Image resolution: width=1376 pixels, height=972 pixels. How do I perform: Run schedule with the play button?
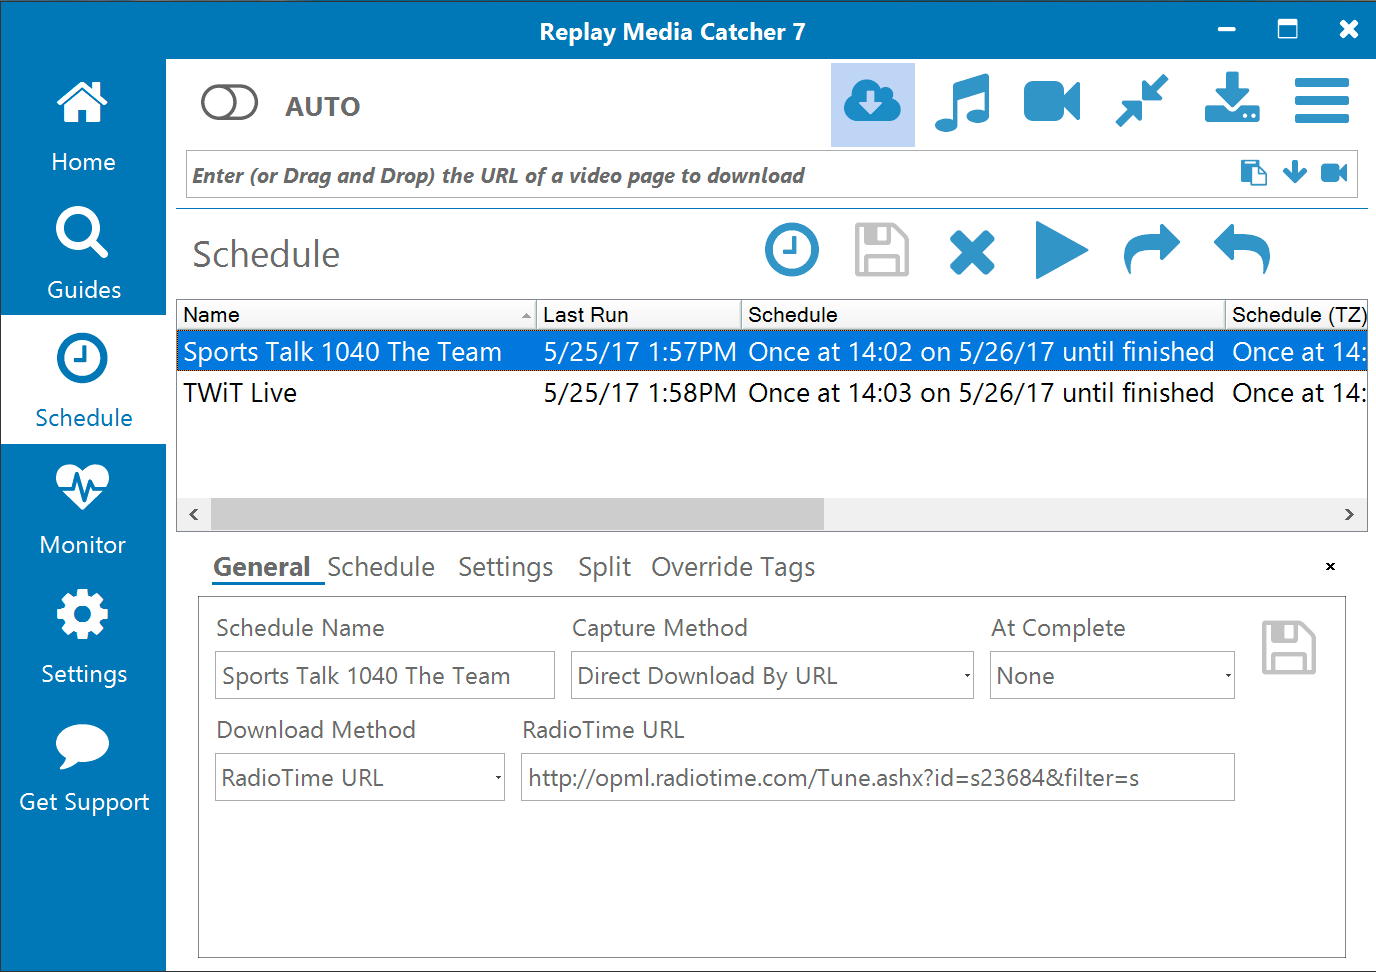point(1060,250)
